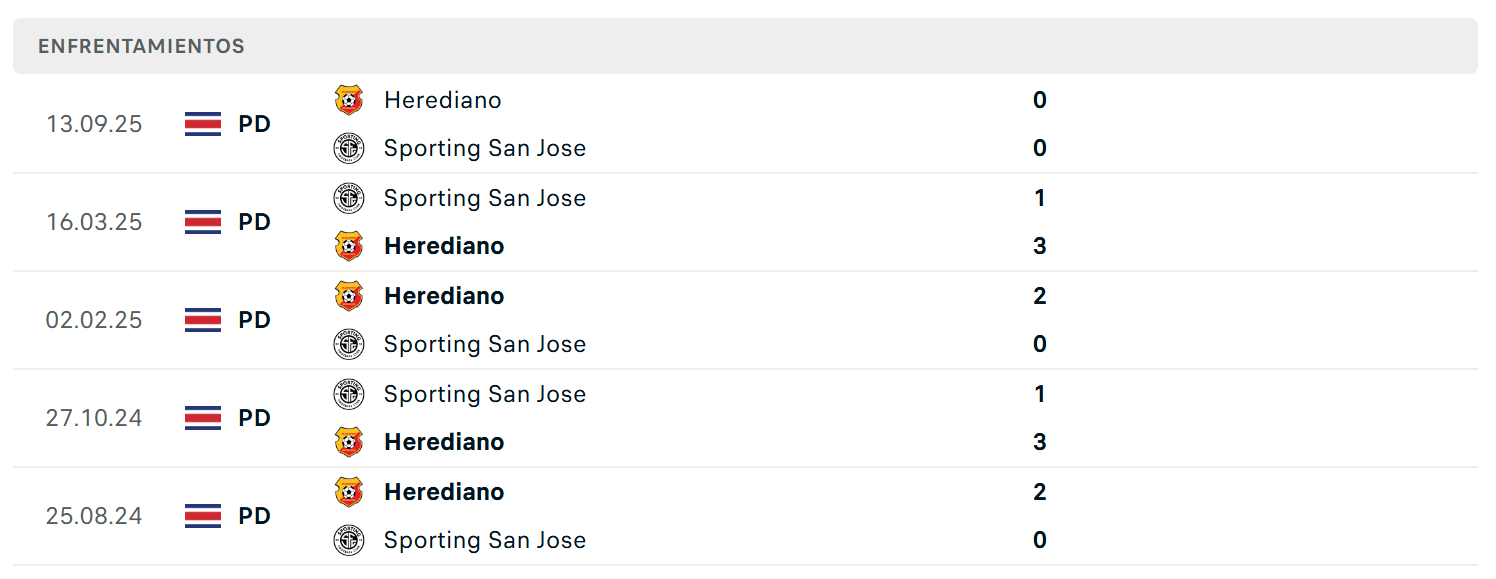The image size is (1496, 579).
Task: Open Herediano team in 13.09.25 match
Action: point(442,100)
